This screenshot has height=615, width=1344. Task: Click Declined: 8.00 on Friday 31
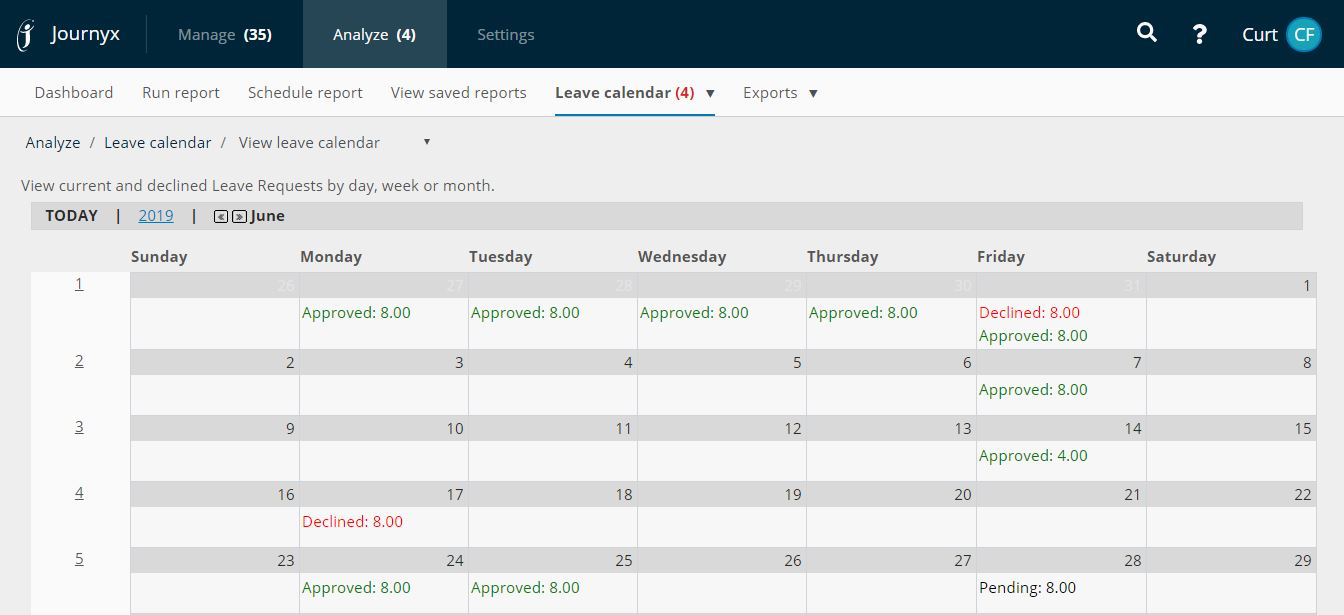tap(1029, 312)
